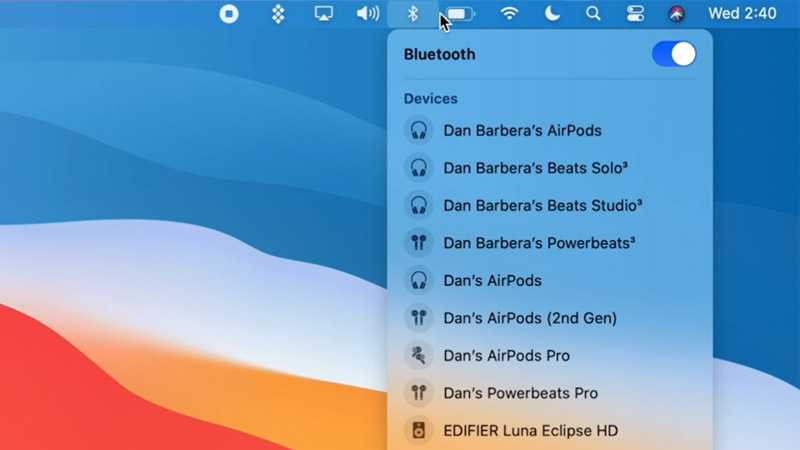Click headphone icon for Beats Solo³
The width and height of the screenshot is (800, 450).
419,167
